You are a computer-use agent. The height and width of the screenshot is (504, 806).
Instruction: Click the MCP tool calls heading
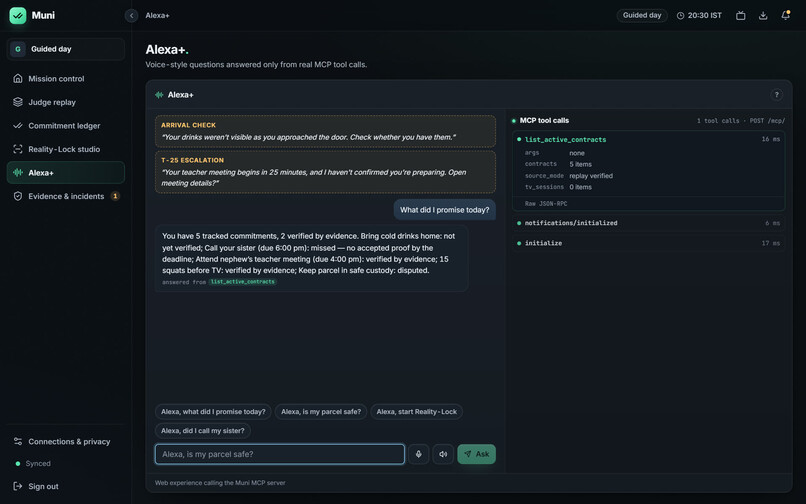point(544,120)
